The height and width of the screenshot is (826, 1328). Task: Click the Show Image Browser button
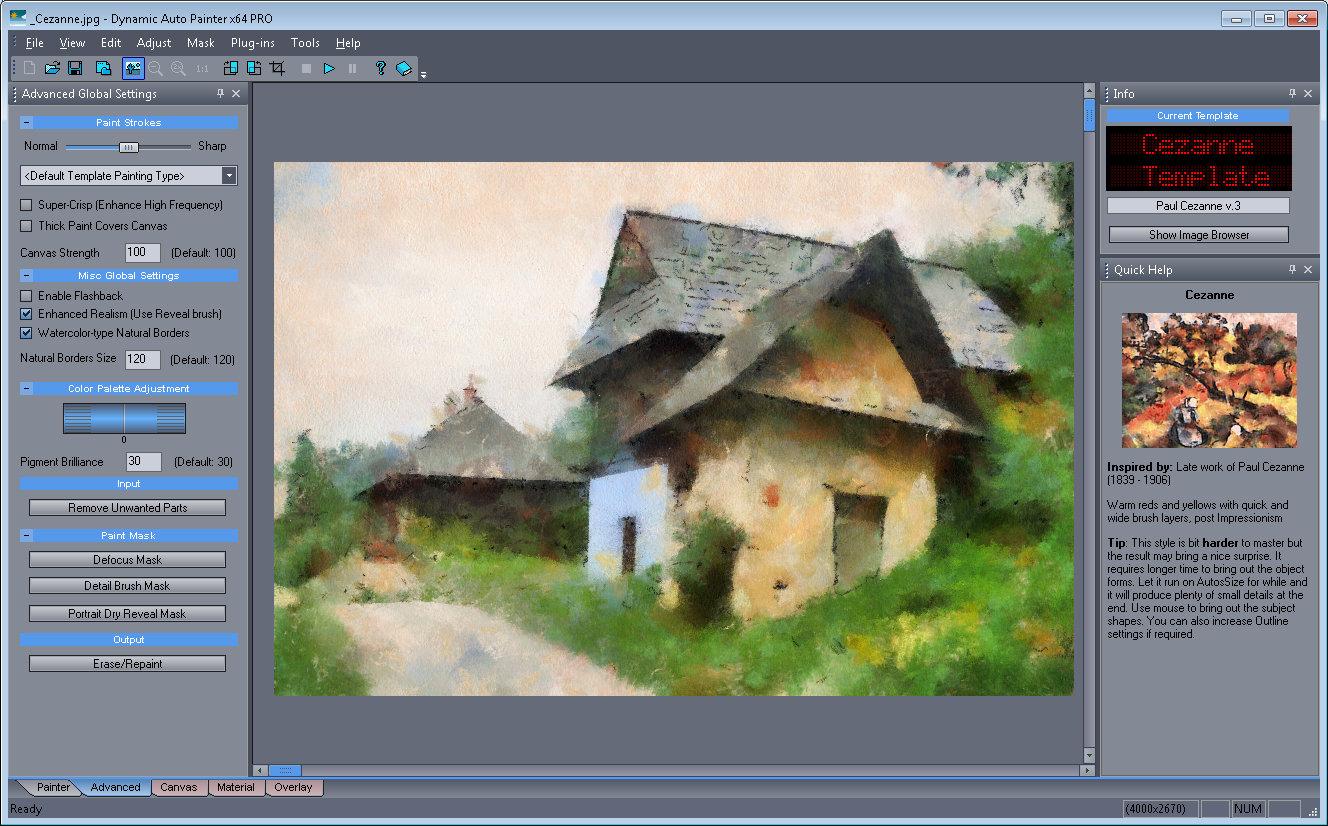point(1199,235)
